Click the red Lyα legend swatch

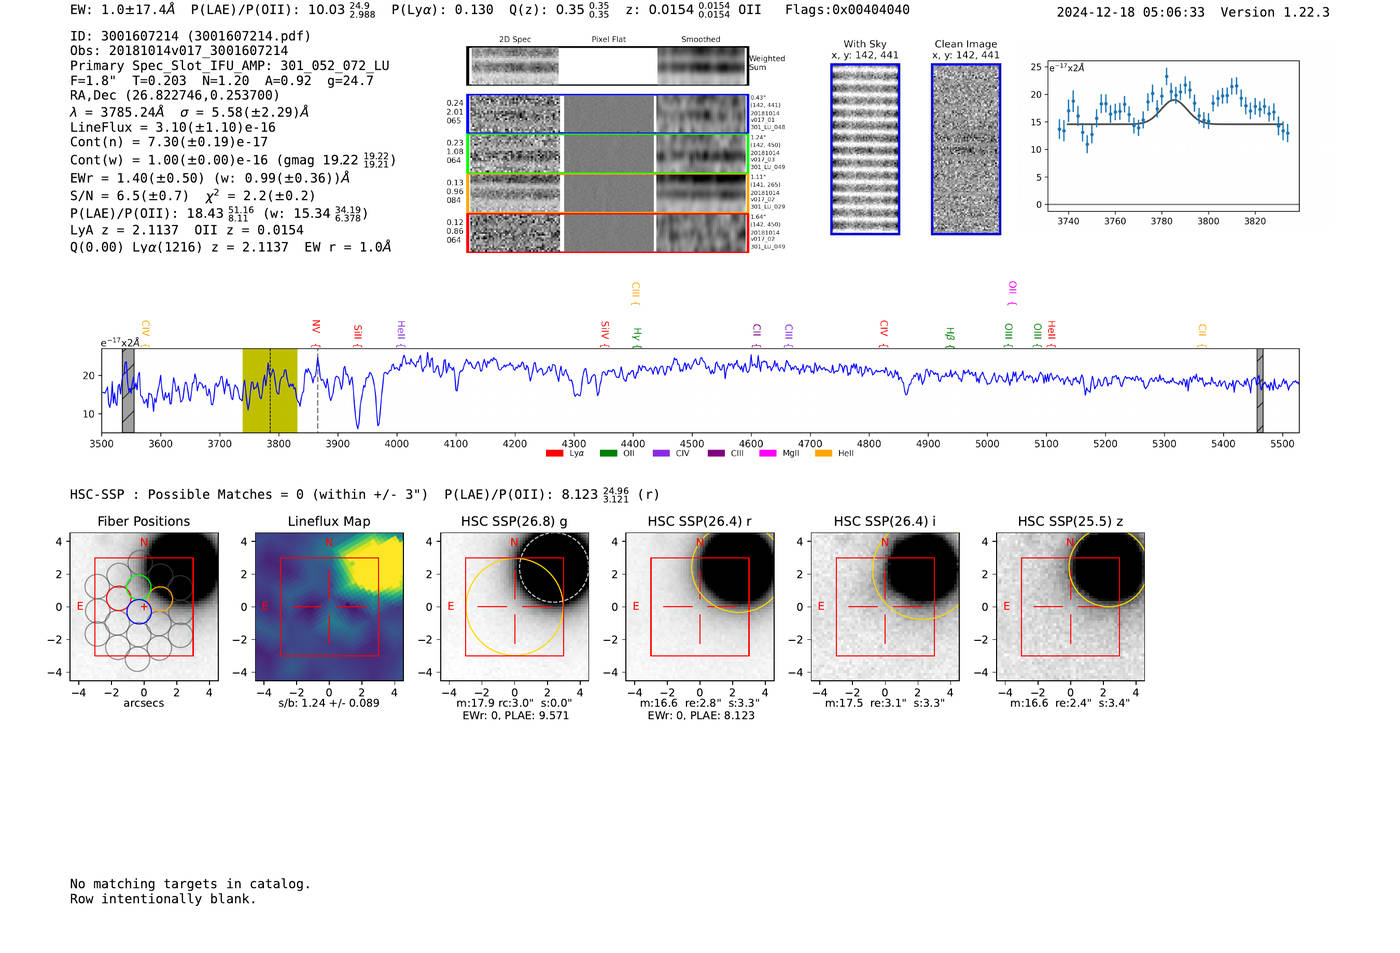(x=555, y=453)
